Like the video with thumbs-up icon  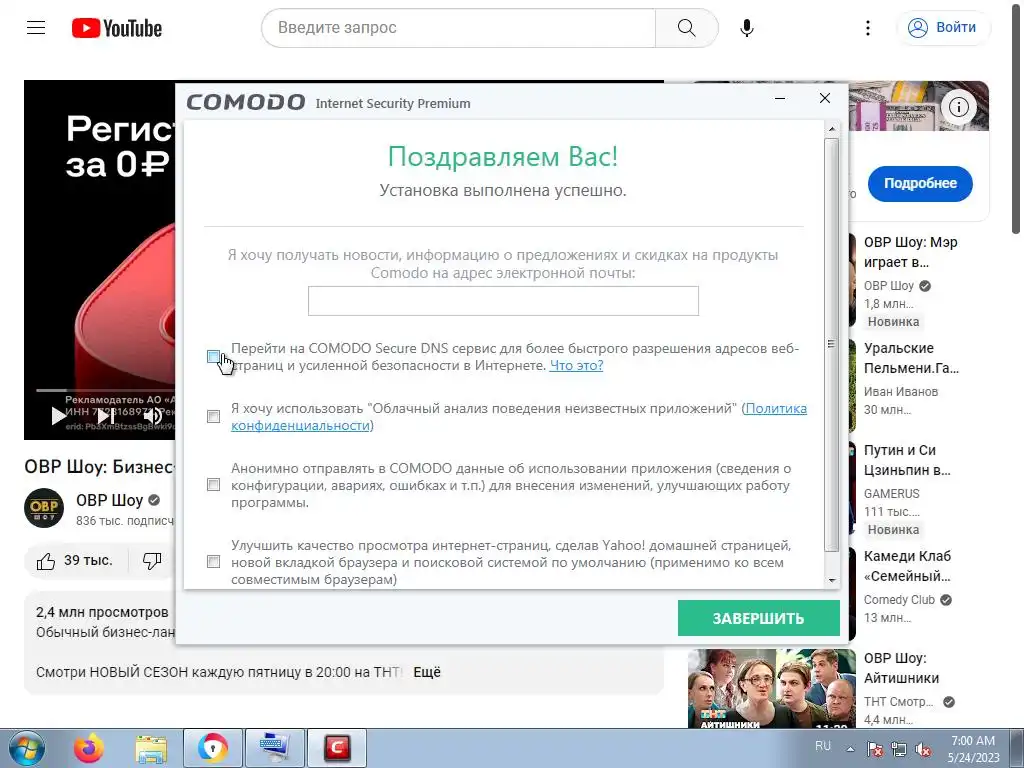click(x=46, y=561)
